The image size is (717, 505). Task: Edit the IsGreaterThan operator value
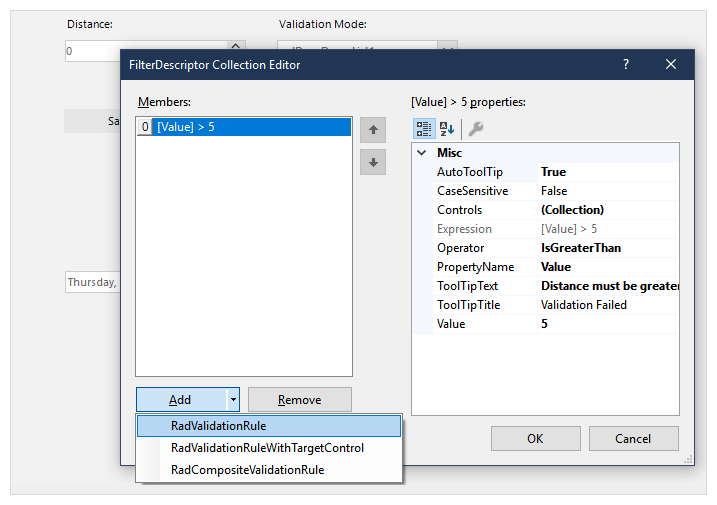pos(608,248)
